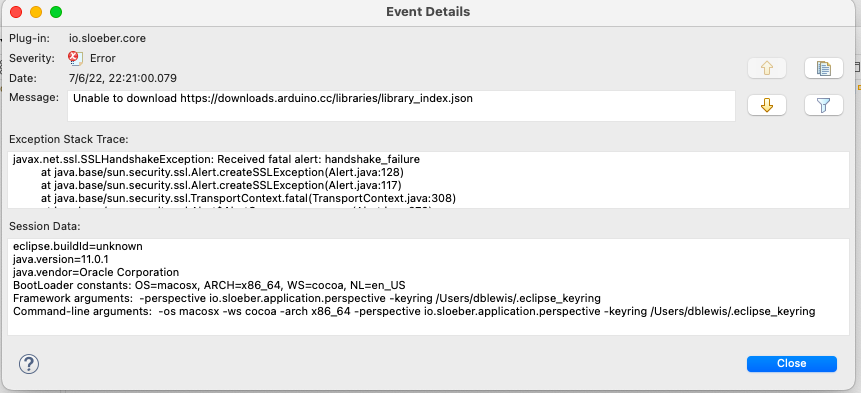Click inside the Message text field
The image size is (861, 393).
(401, 106)
